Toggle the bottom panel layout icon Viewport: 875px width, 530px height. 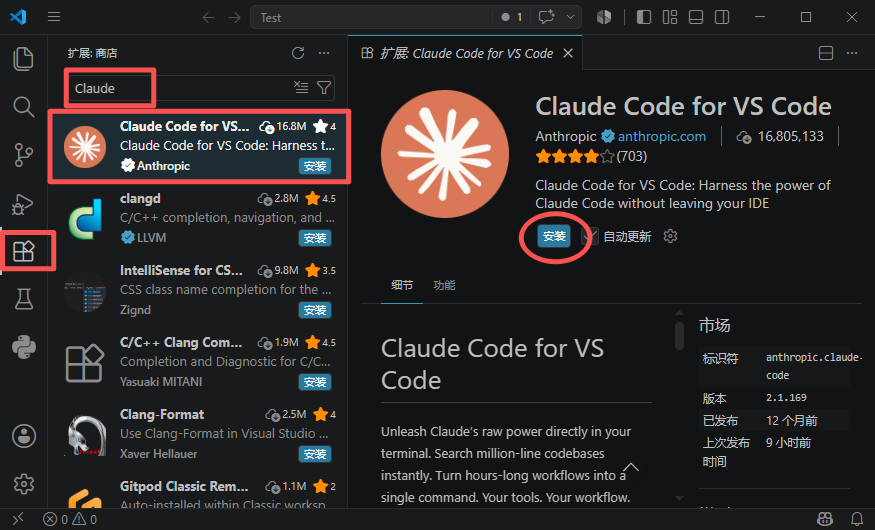pyautogui.click(x=696, y=17)
